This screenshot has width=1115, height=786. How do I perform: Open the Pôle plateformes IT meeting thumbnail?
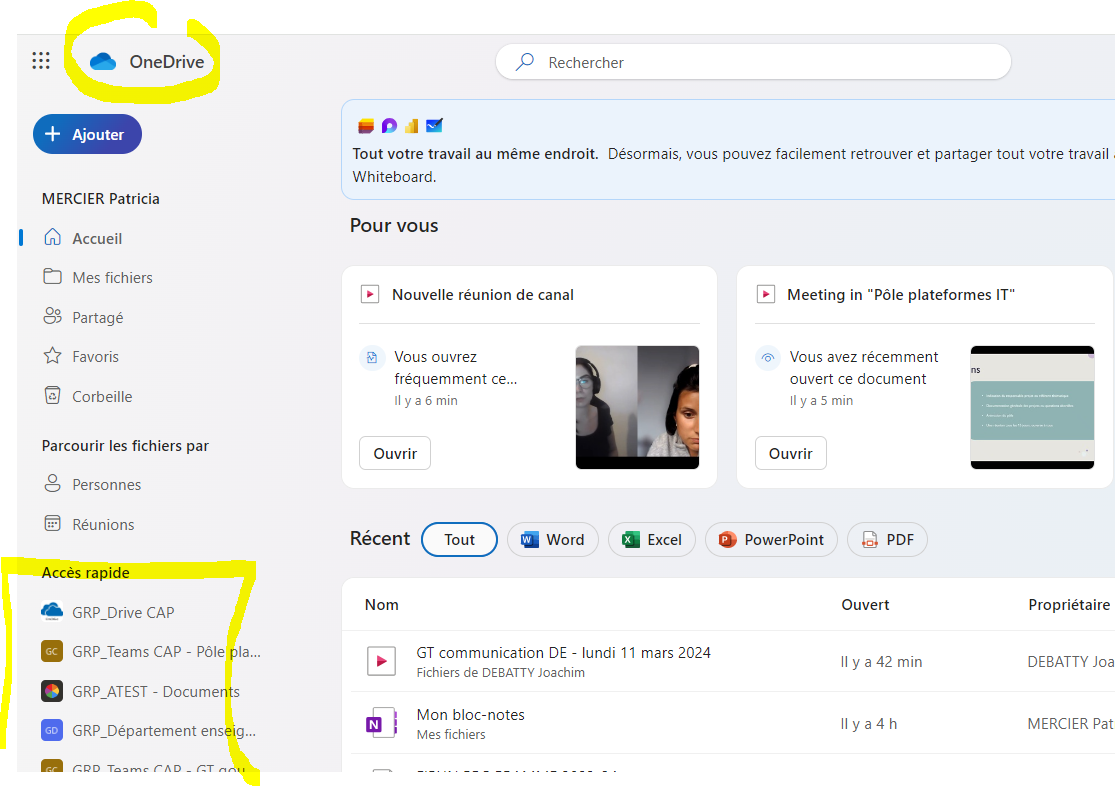coord(1032,407)
